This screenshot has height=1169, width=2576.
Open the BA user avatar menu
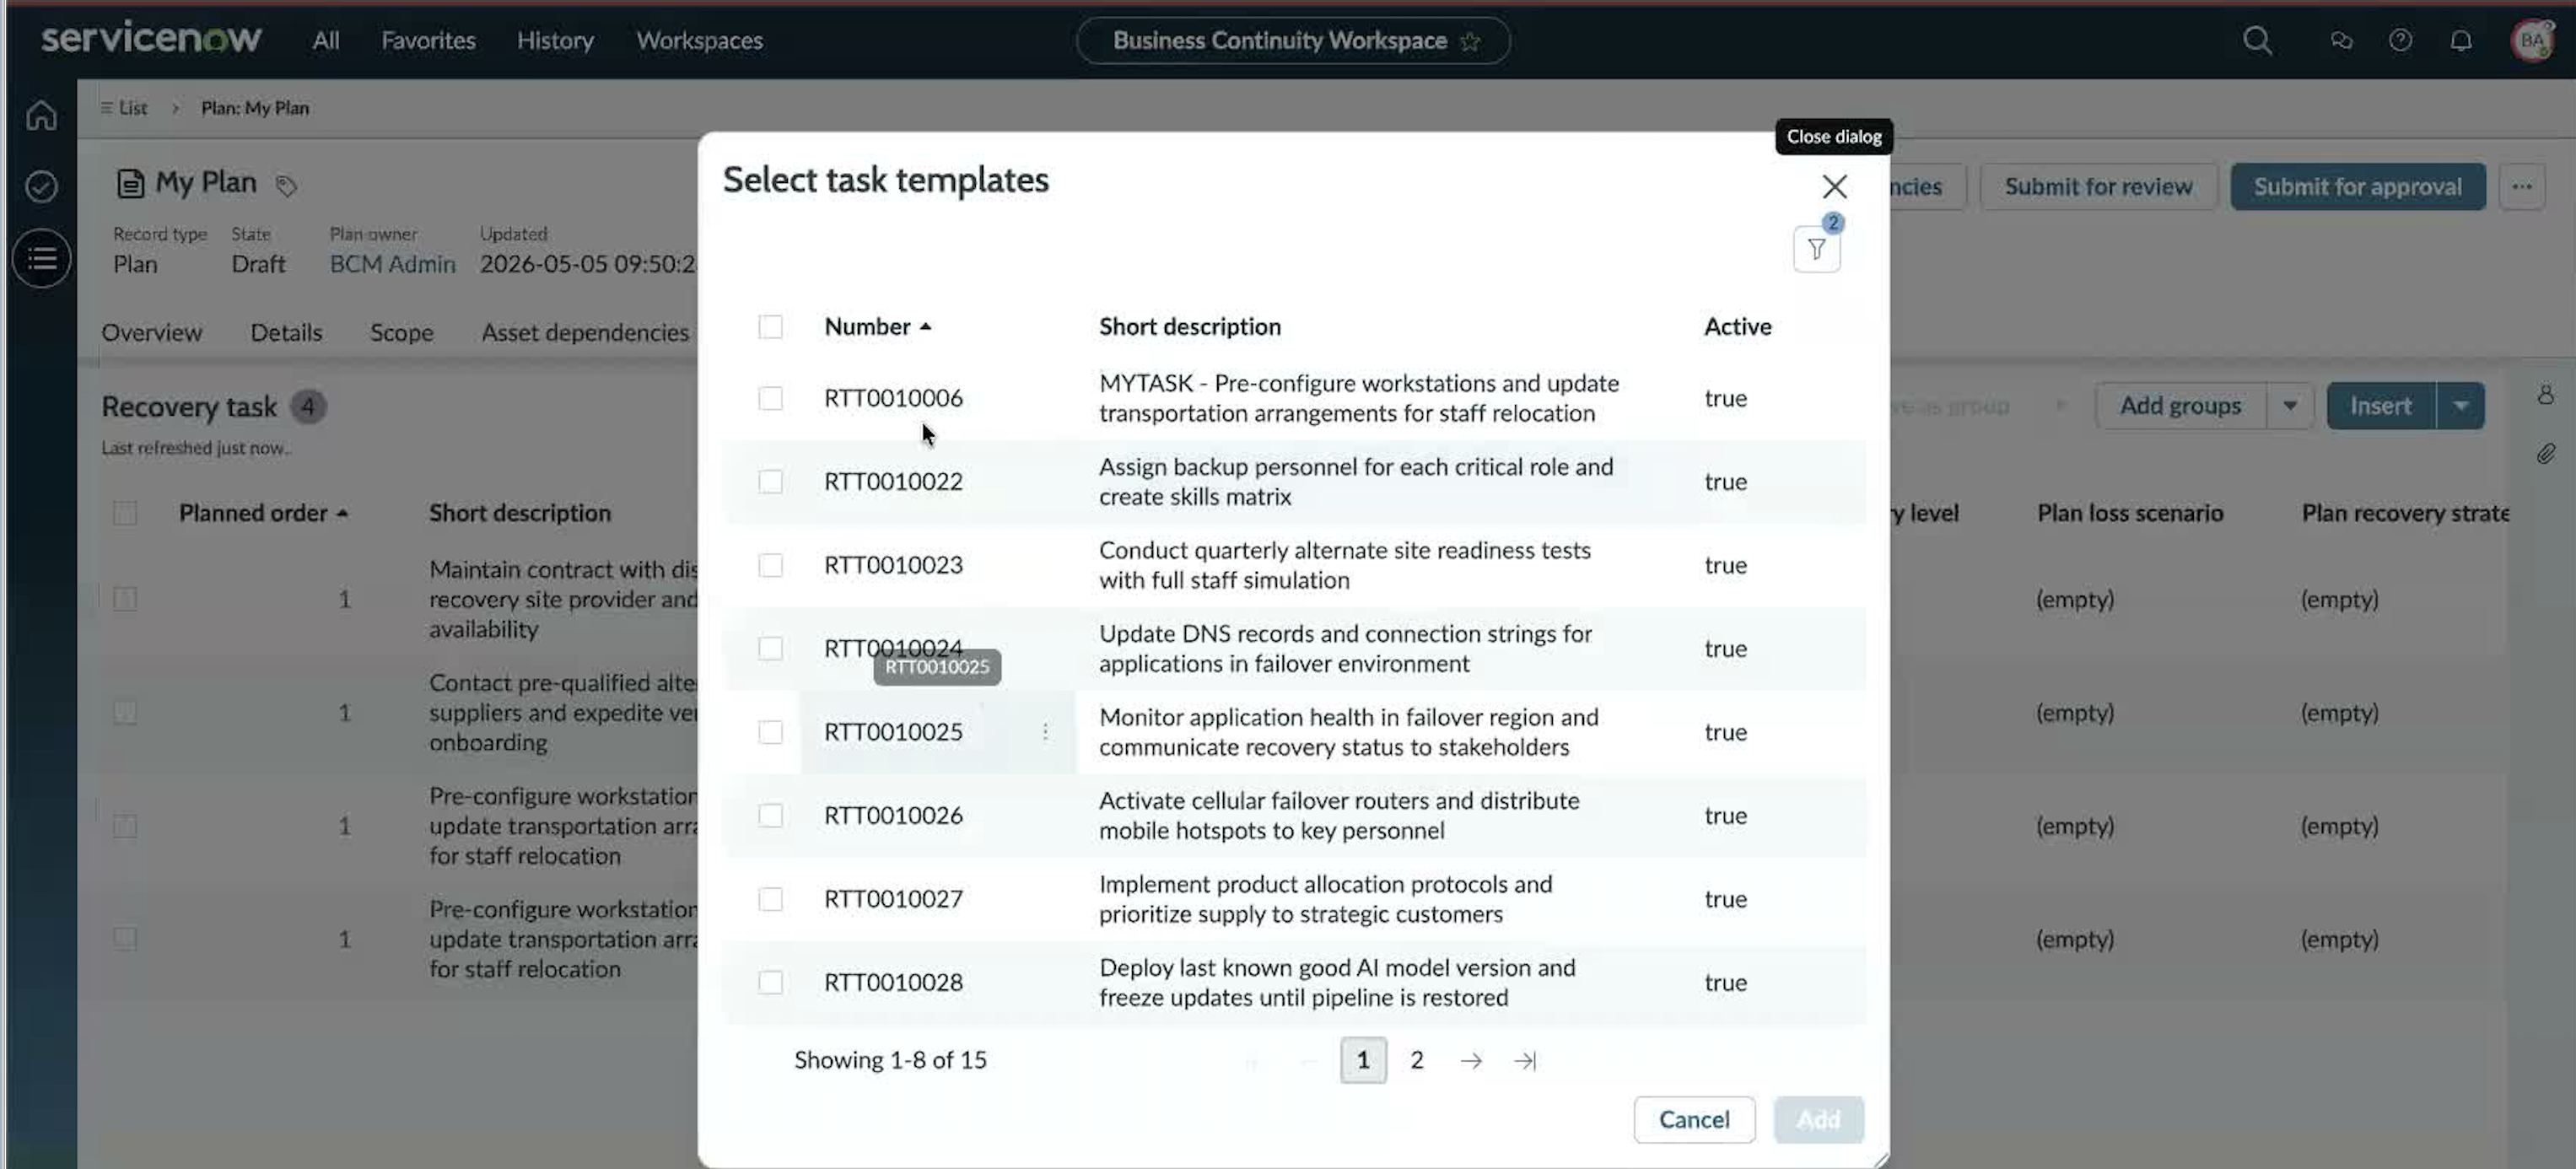point(2532,41)
